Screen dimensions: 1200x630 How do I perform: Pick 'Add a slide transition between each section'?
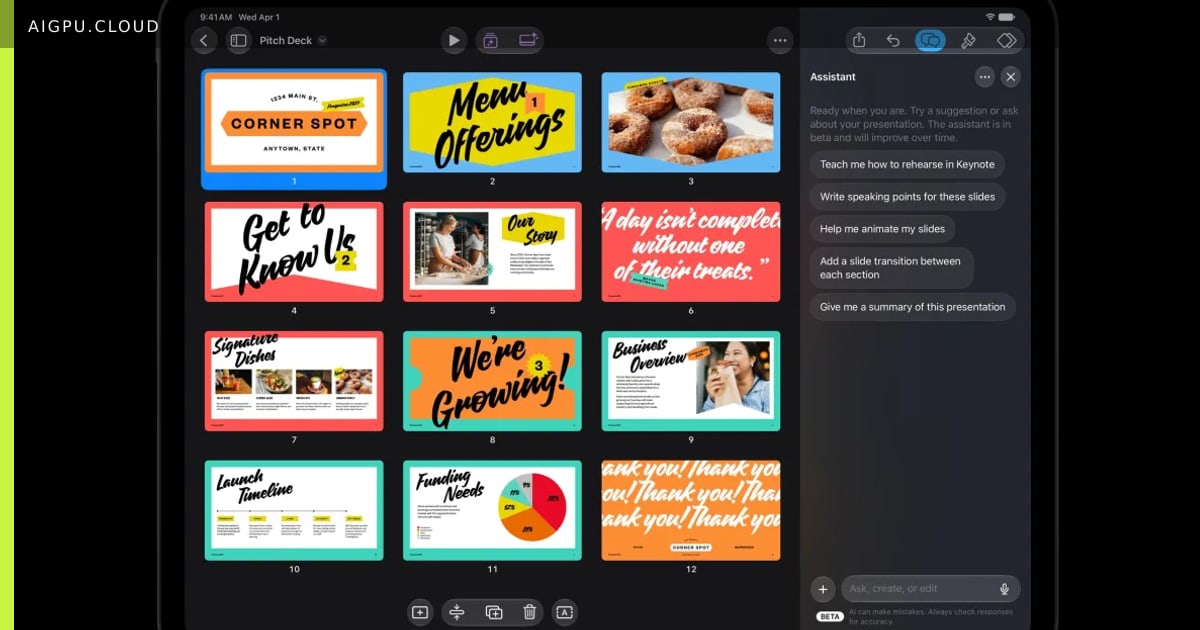tap(891, 268)
